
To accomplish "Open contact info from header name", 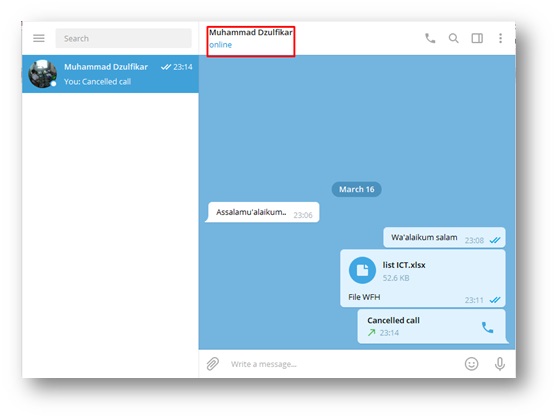I will (x=251, y=32).
